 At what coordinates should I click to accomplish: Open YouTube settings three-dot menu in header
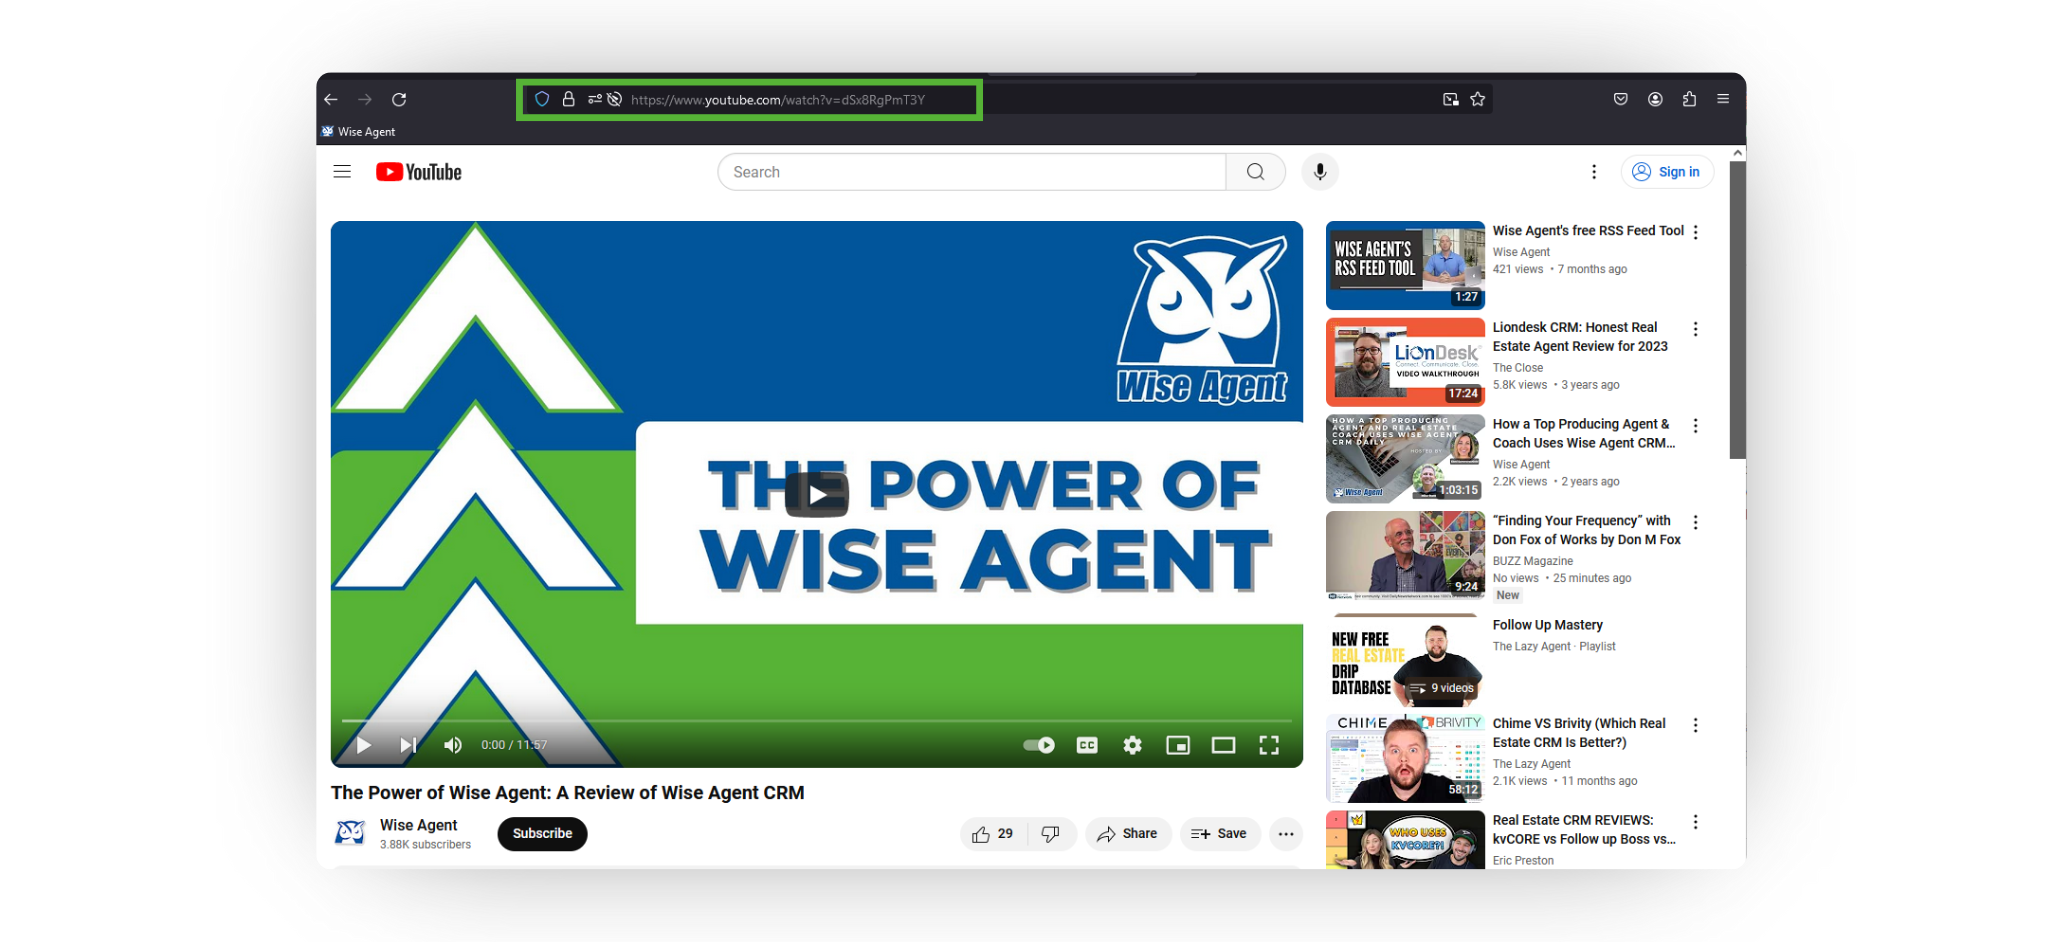[1594, 172]
